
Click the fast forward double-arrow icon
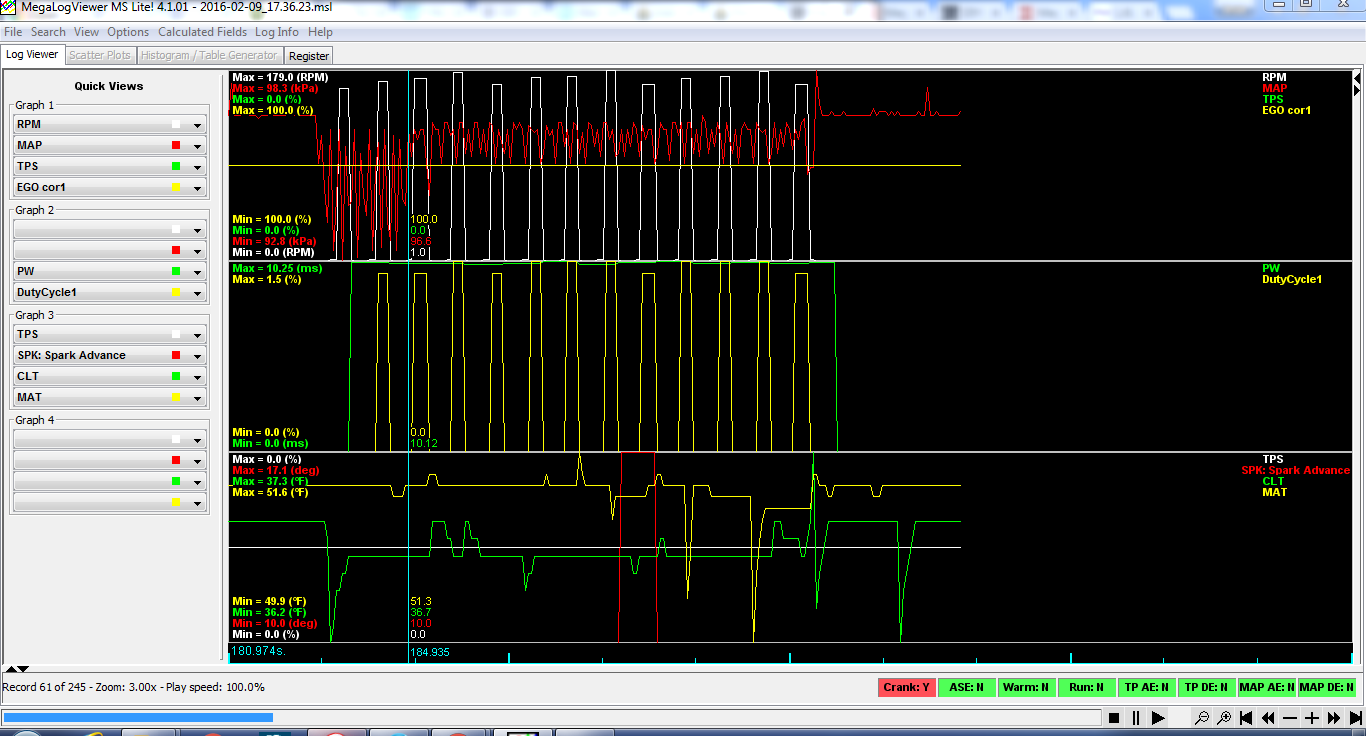(x=1334, y=717)
